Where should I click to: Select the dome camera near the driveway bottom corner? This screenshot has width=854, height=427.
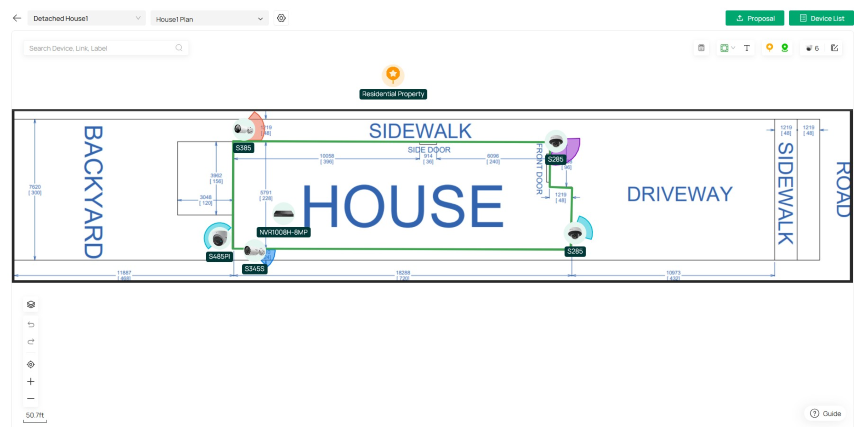pyautogui.click(x=575, y=233)
